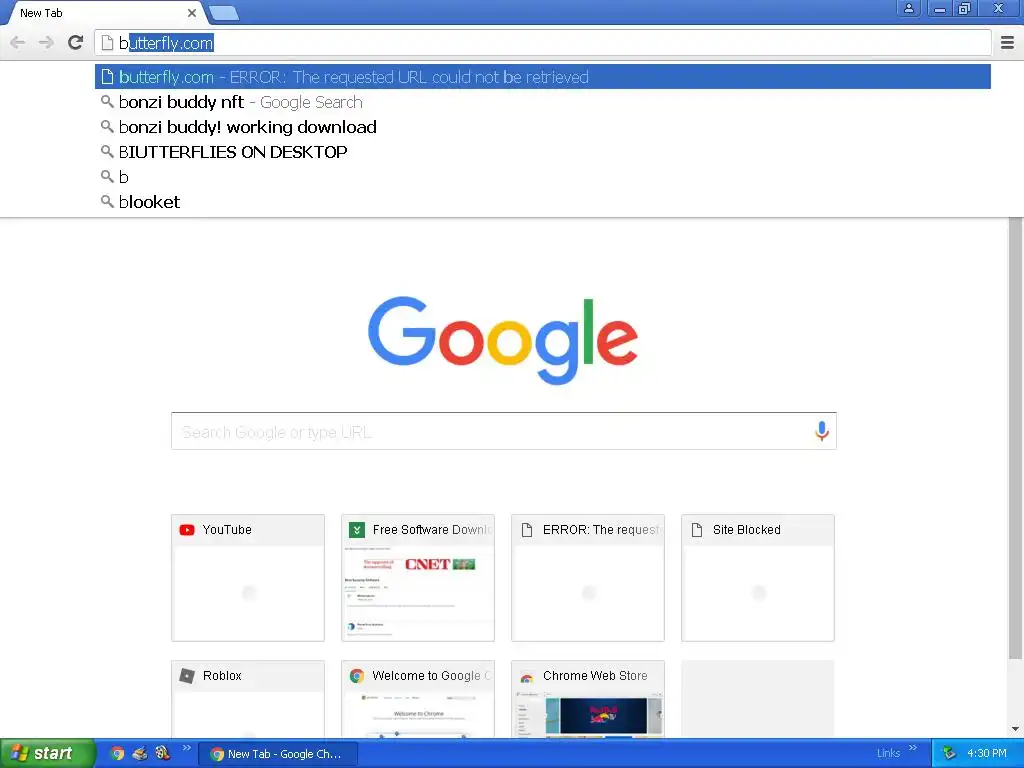Click the YouTube favicon icon

187,530
